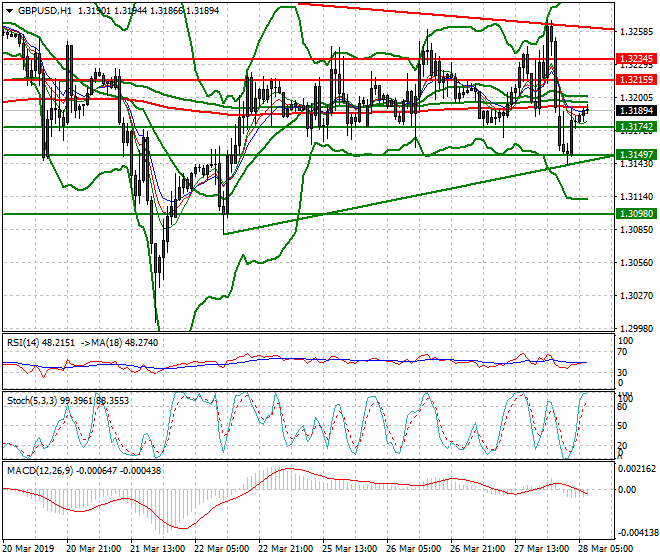Click the green 1.31742 support level label
660x560 pixels.
tap(636, 126)
